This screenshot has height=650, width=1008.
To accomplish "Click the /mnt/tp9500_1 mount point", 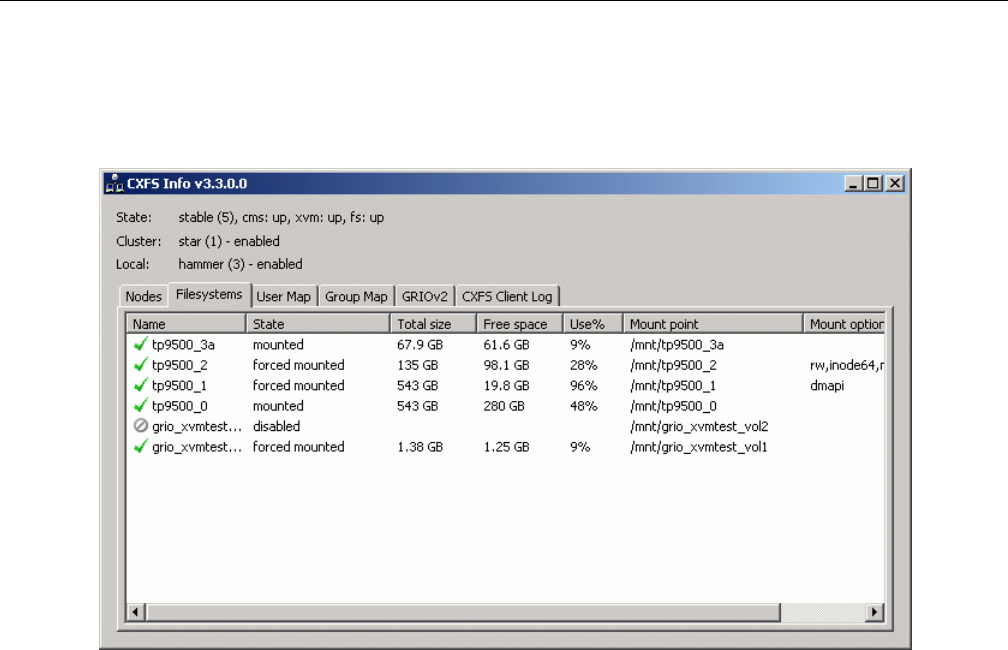I will pyautogui.click(x=673, y=386).
